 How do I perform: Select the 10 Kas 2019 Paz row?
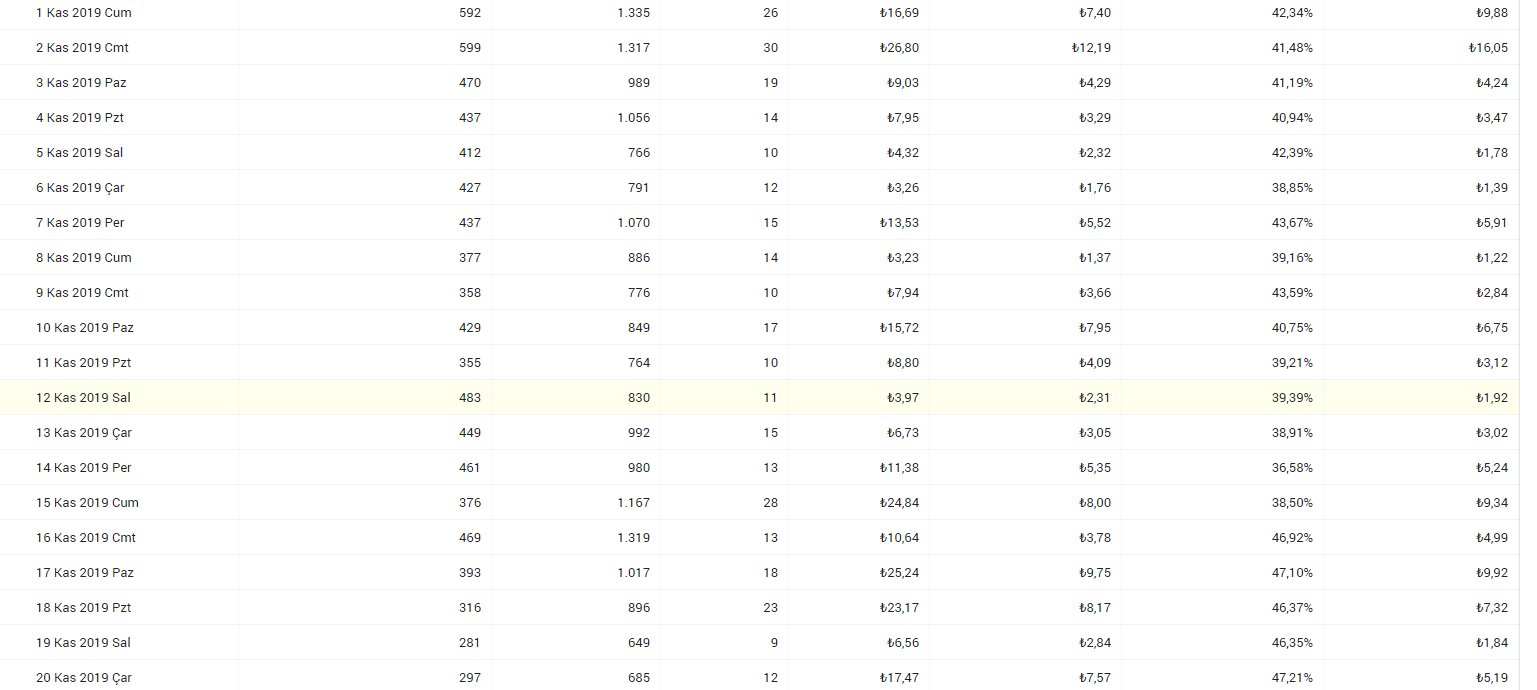pyautogui.click(x=760, y=328)
